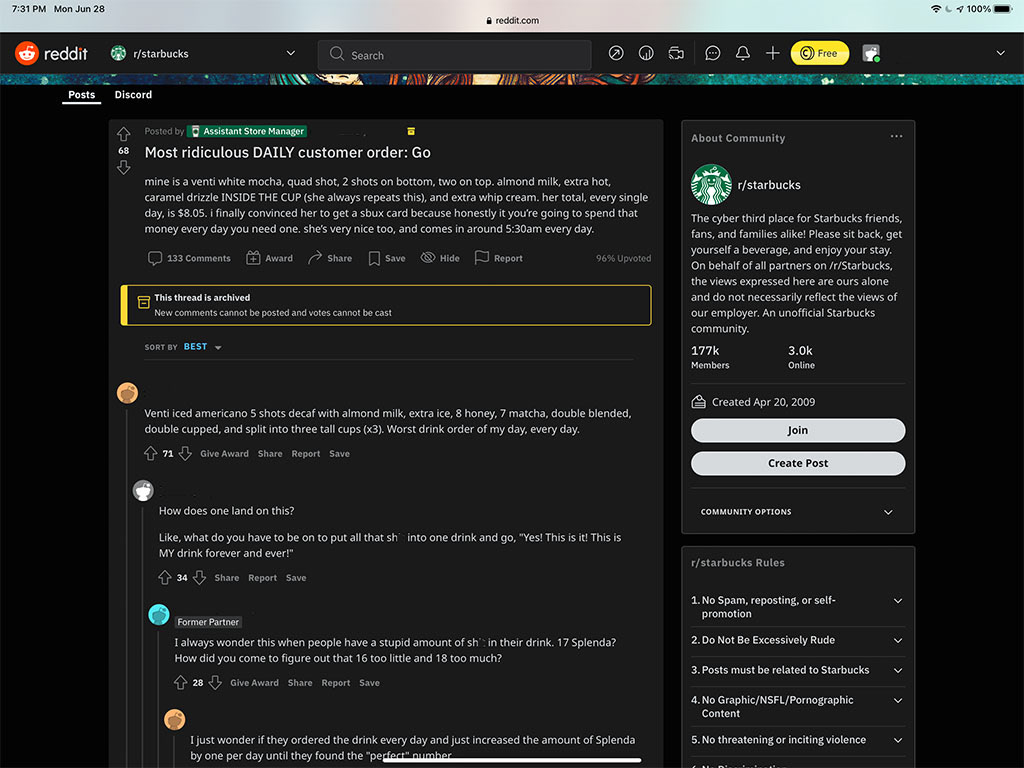Report the 28-point comment
Image resolution: width=1024 pixels, height=768 pixels.
click(x=336, y=683)
